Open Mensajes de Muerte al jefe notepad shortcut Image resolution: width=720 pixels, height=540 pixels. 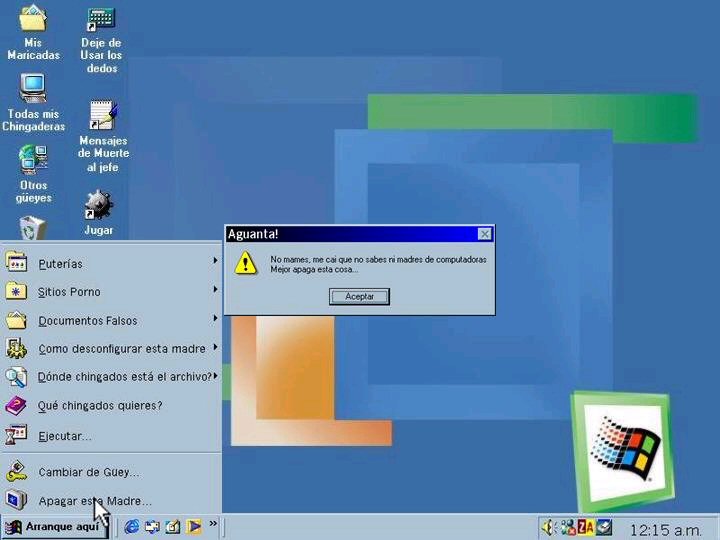pyautogui.click(x=102, y=116)
